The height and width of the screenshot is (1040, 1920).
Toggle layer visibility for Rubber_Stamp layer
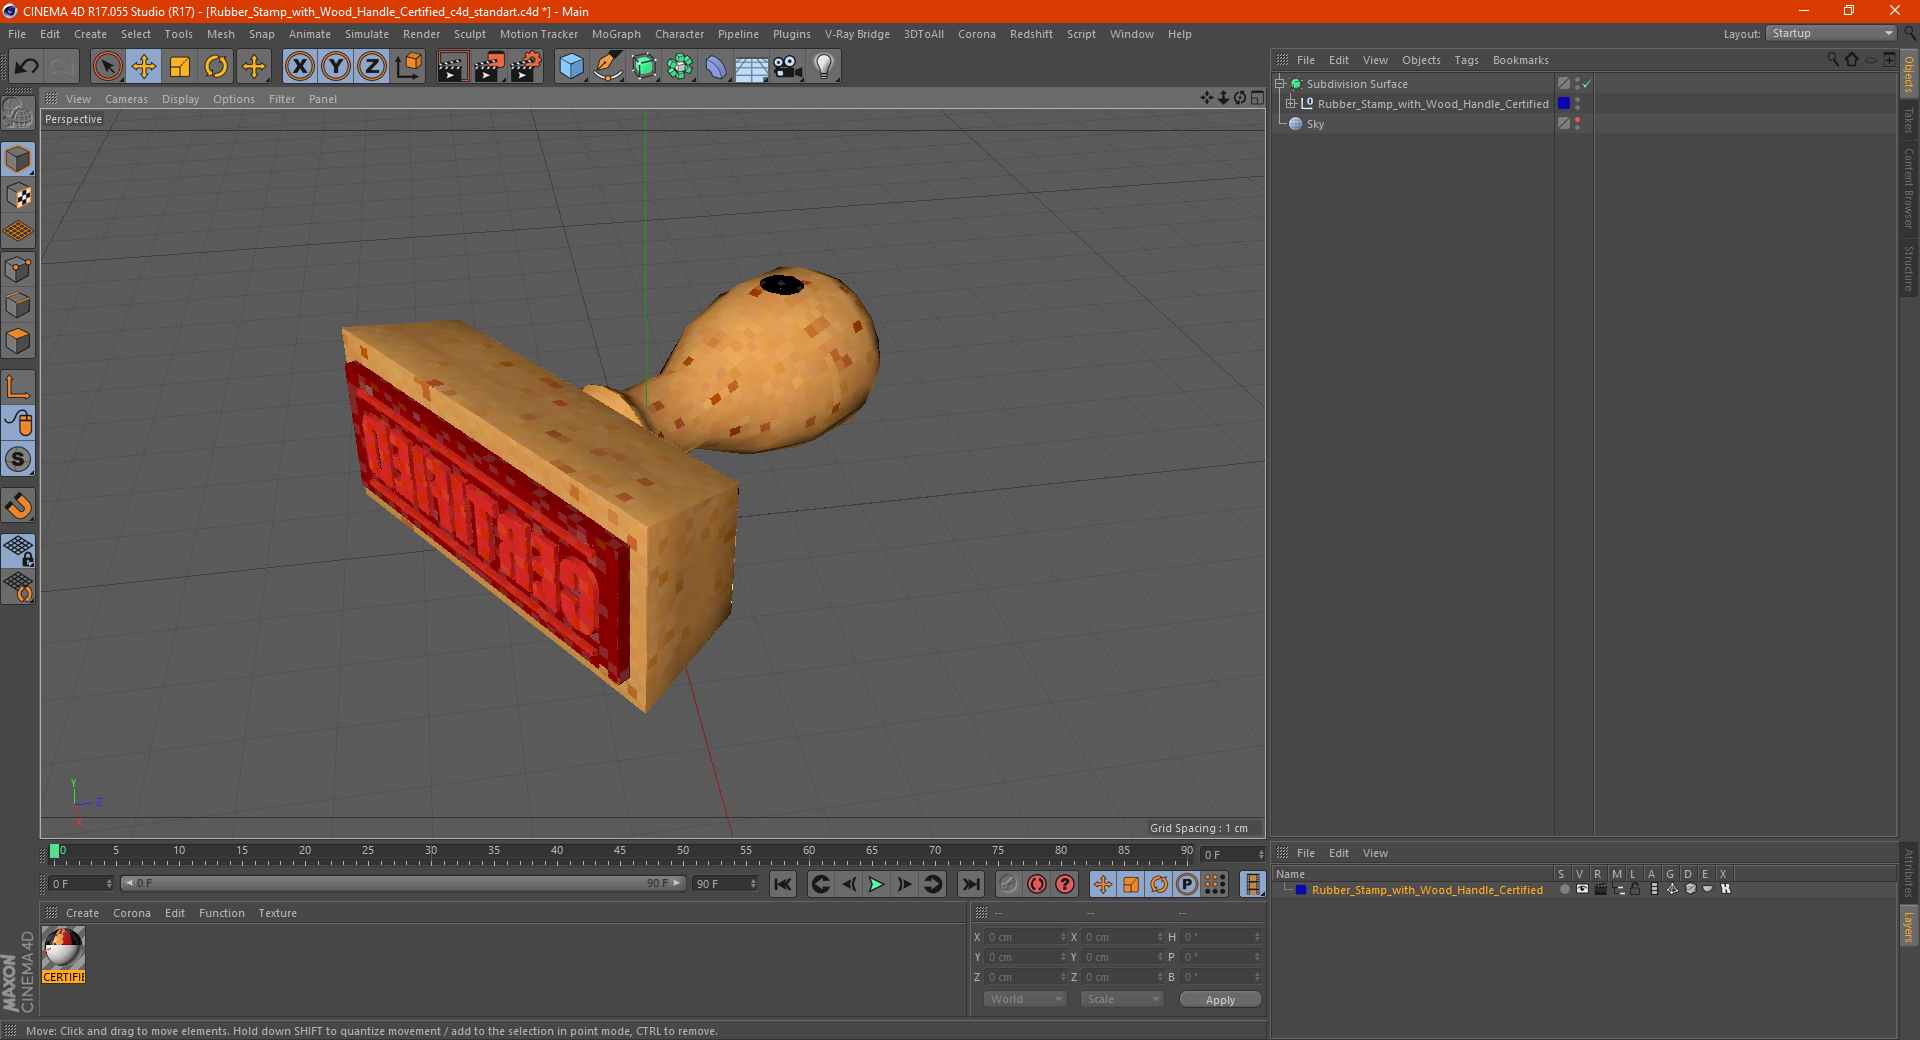click(1582, 889)
